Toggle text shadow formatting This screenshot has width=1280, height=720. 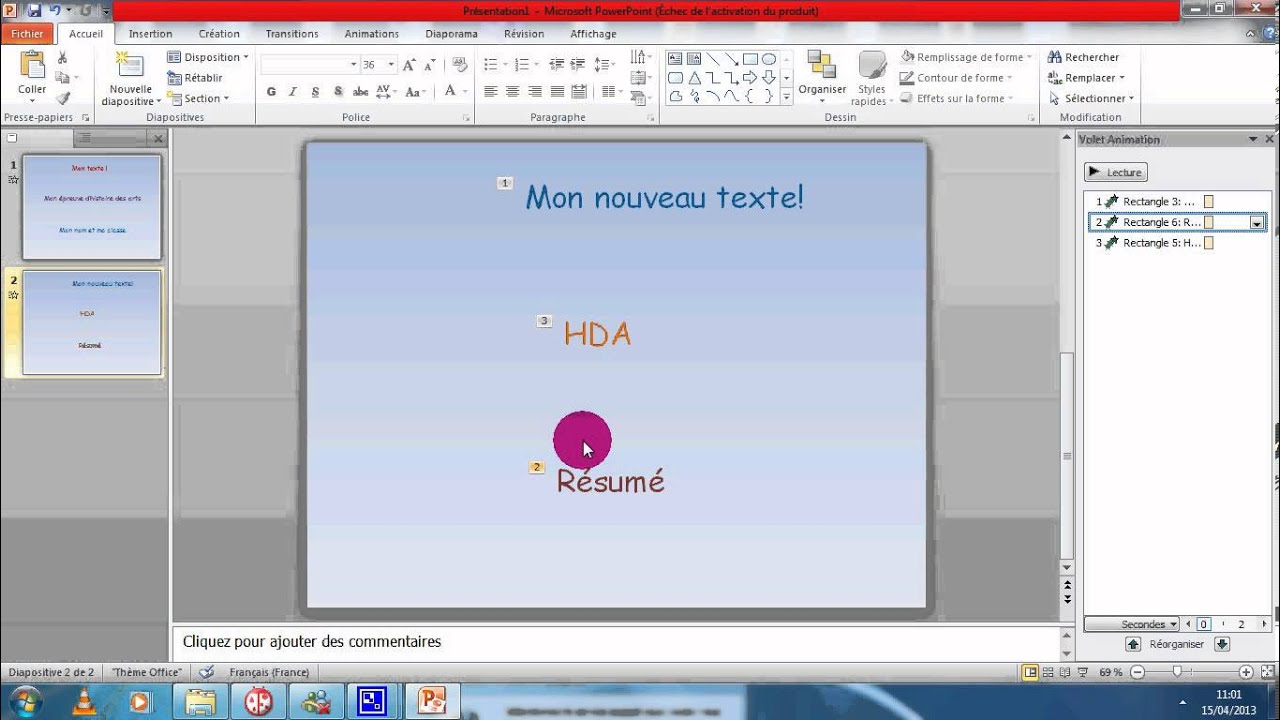pyautogui.click(x=338, y=91)
